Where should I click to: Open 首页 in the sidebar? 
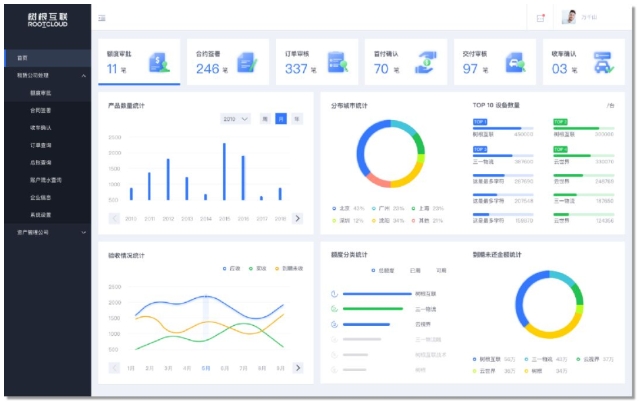pos(23,57)
